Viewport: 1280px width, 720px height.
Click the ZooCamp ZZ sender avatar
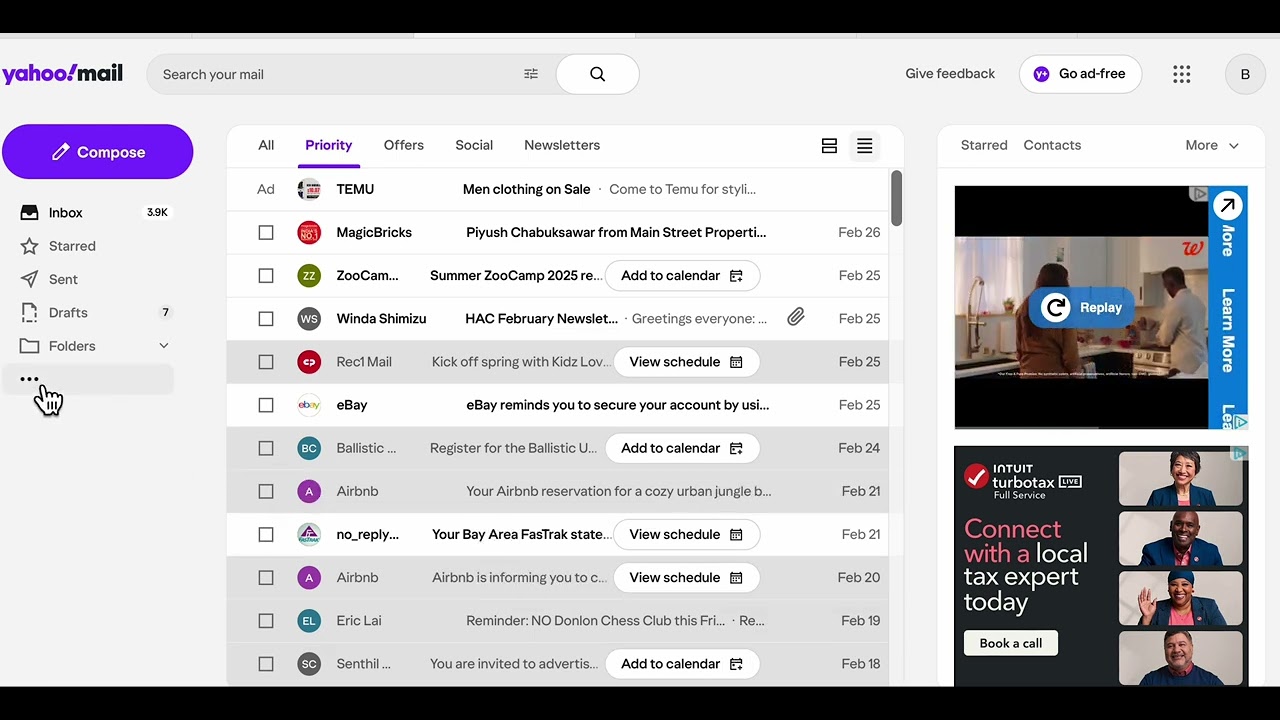(x=309, y=275)
